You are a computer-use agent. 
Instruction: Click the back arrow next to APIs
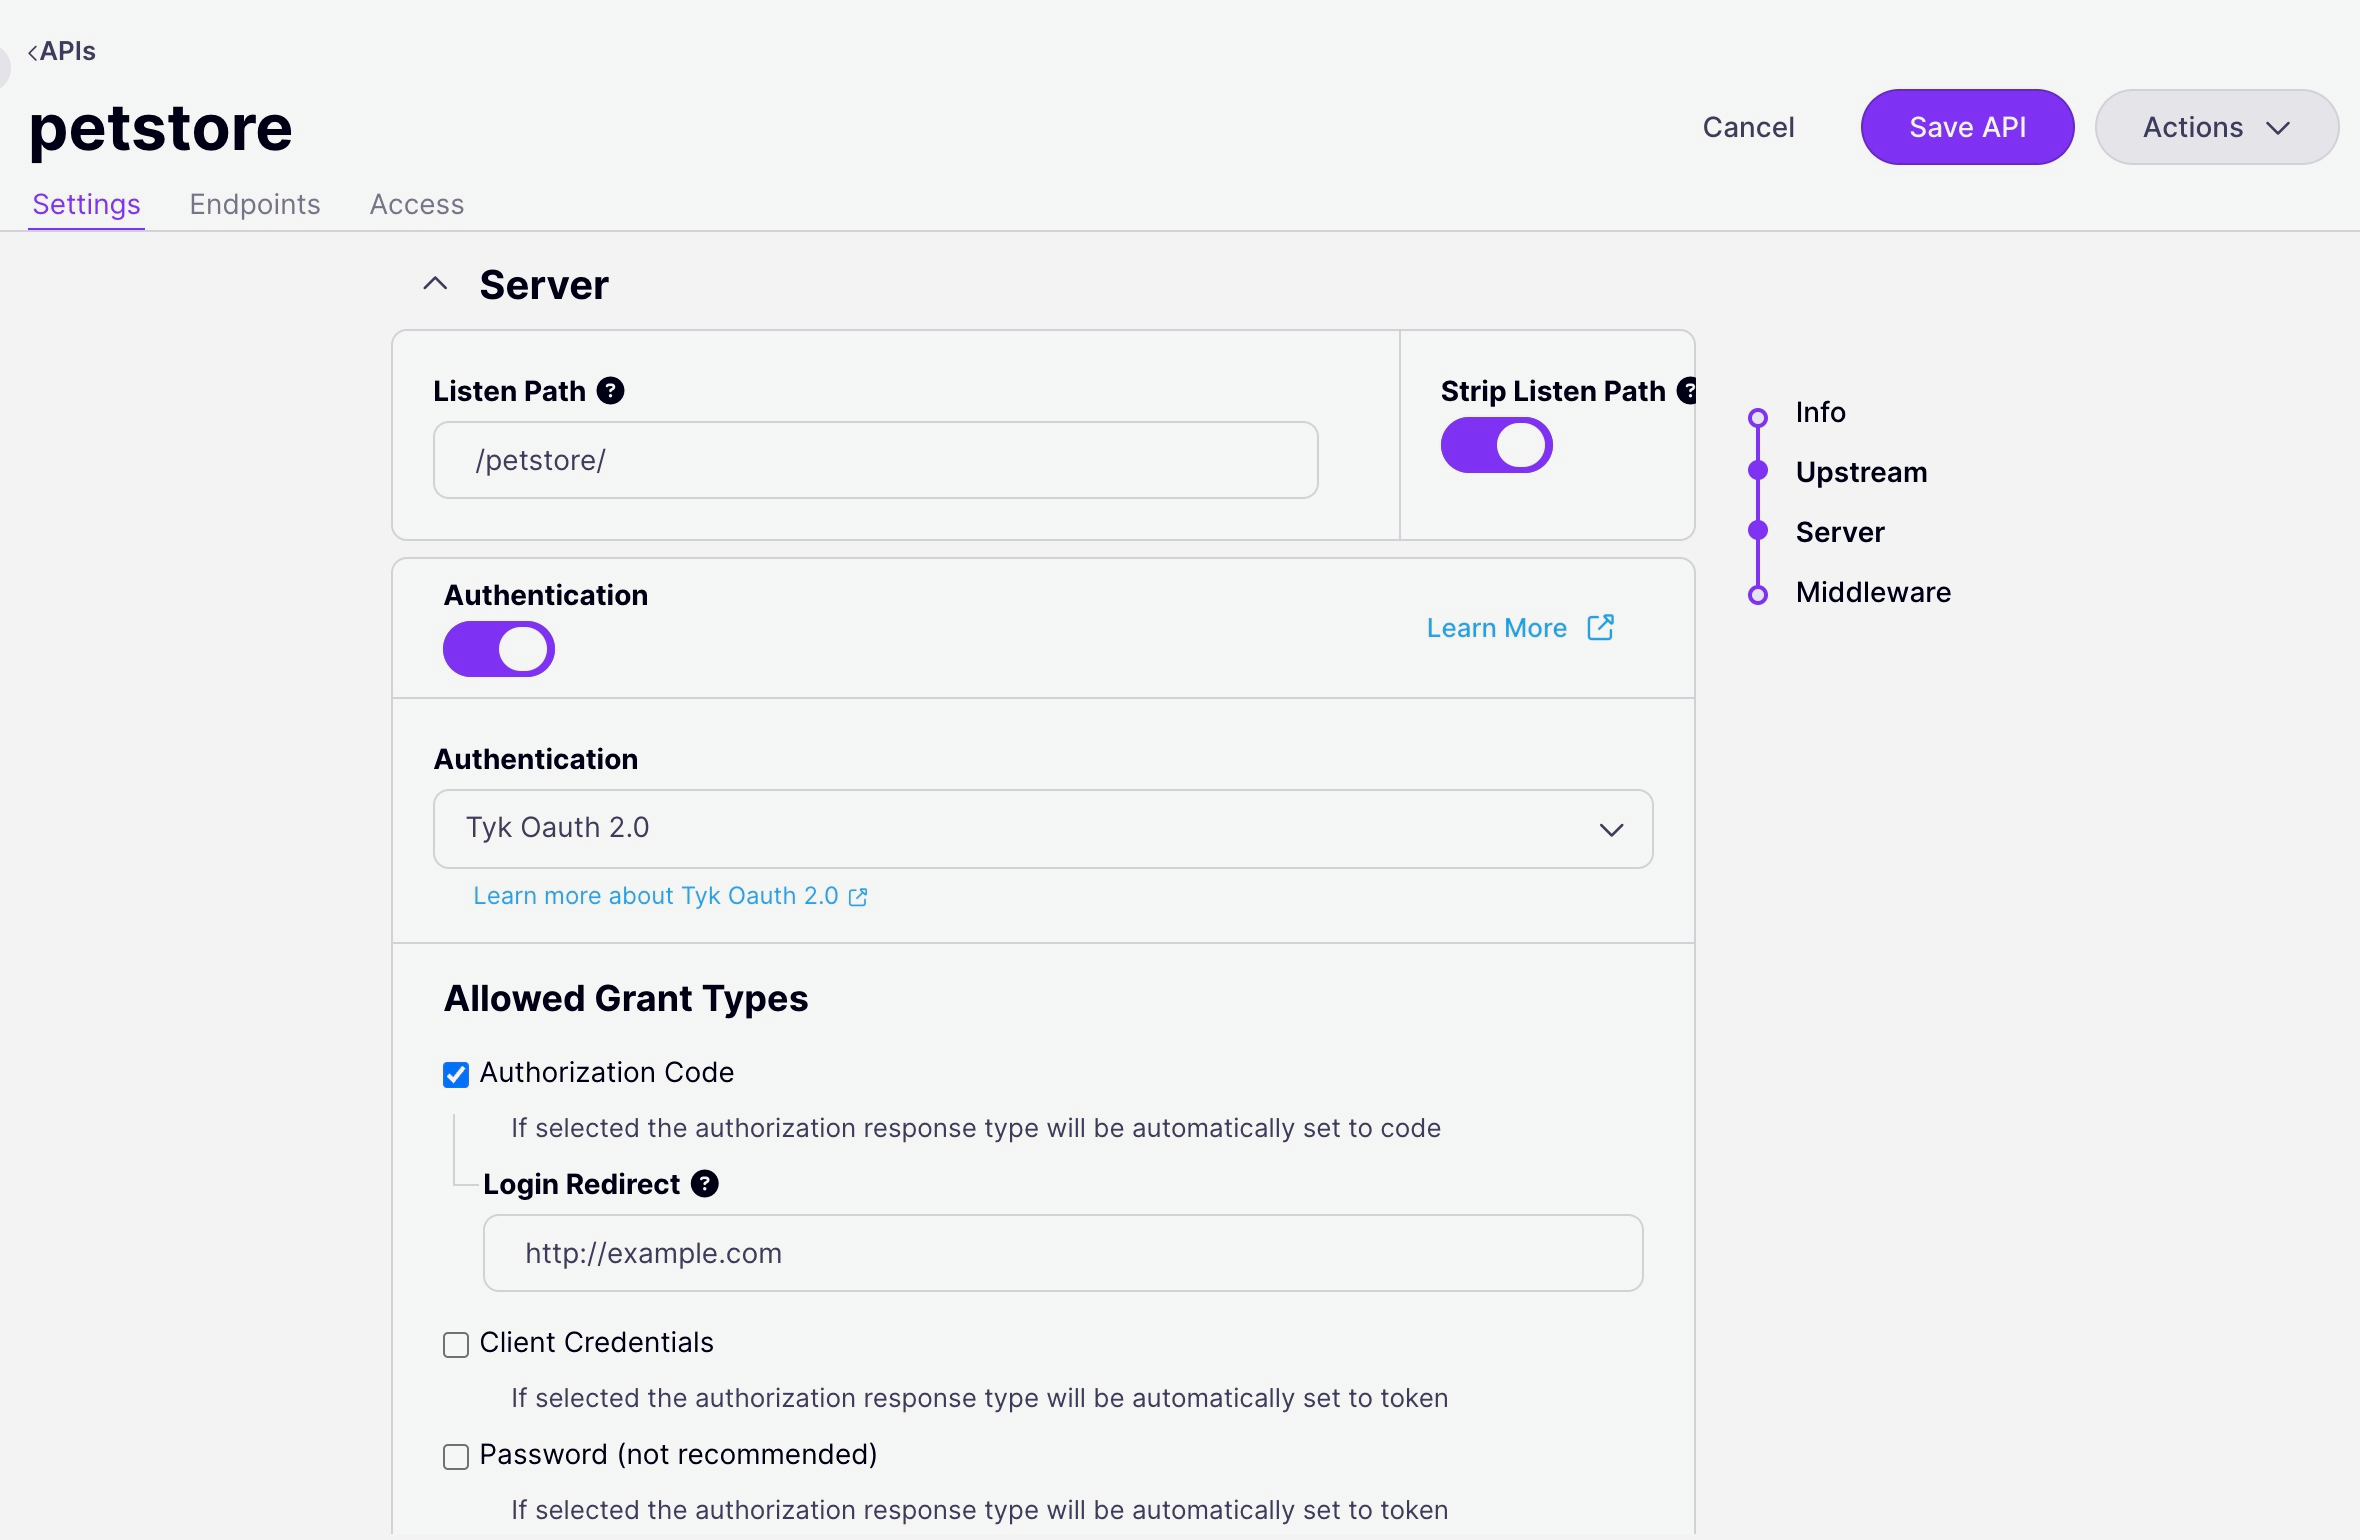[x=33, y=51]
